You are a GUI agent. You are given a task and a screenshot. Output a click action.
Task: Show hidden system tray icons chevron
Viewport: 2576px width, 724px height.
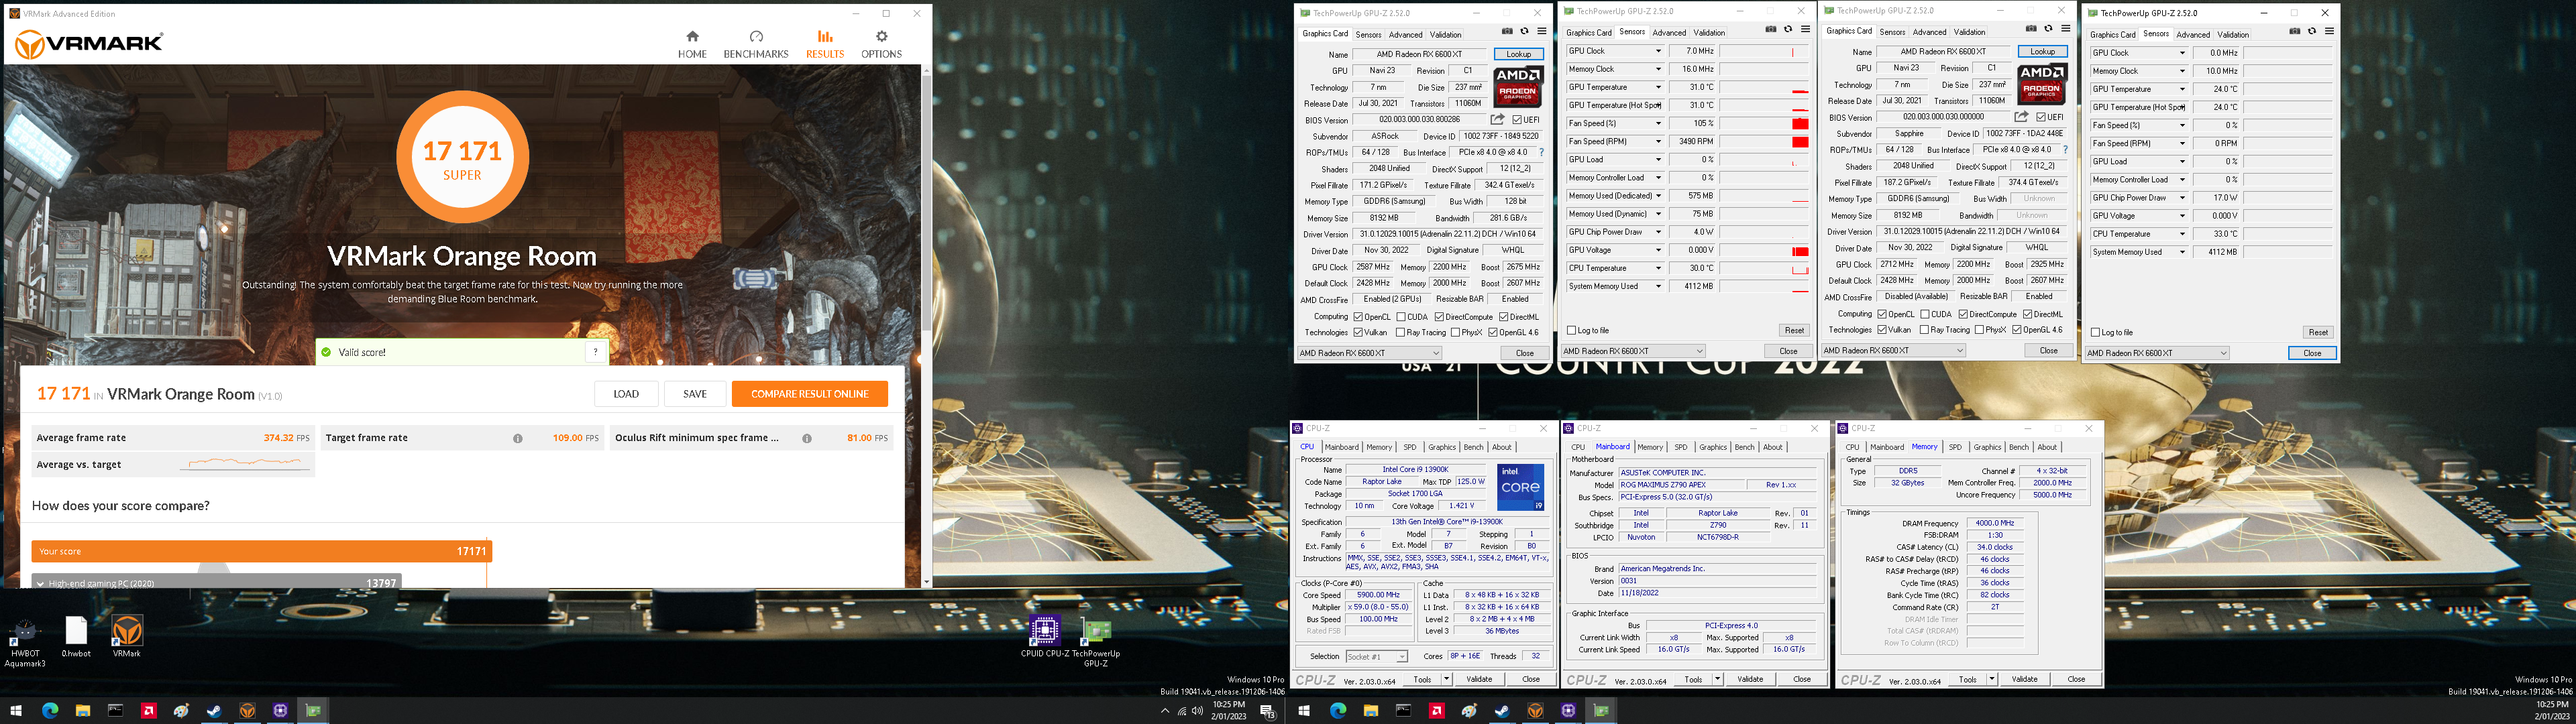click(1164, 711)
